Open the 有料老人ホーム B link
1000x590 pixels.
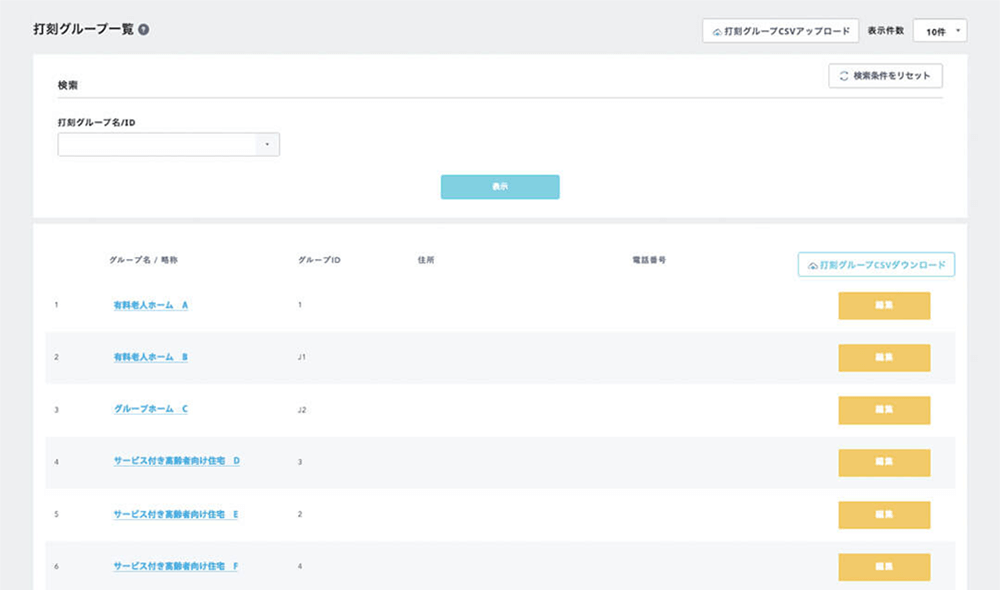151,357
